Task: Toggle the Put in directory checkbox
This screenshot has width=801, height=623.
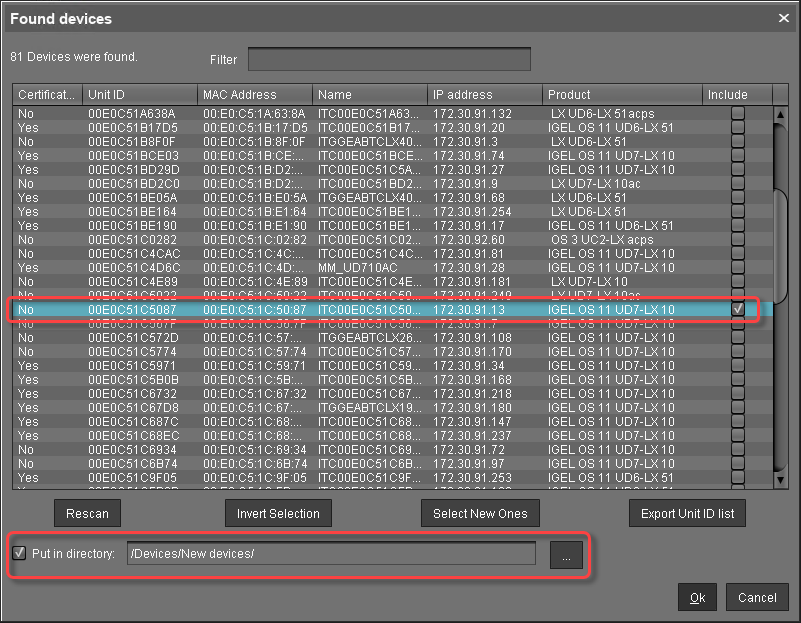Action: pyautogui.click(x=20, y=554)
